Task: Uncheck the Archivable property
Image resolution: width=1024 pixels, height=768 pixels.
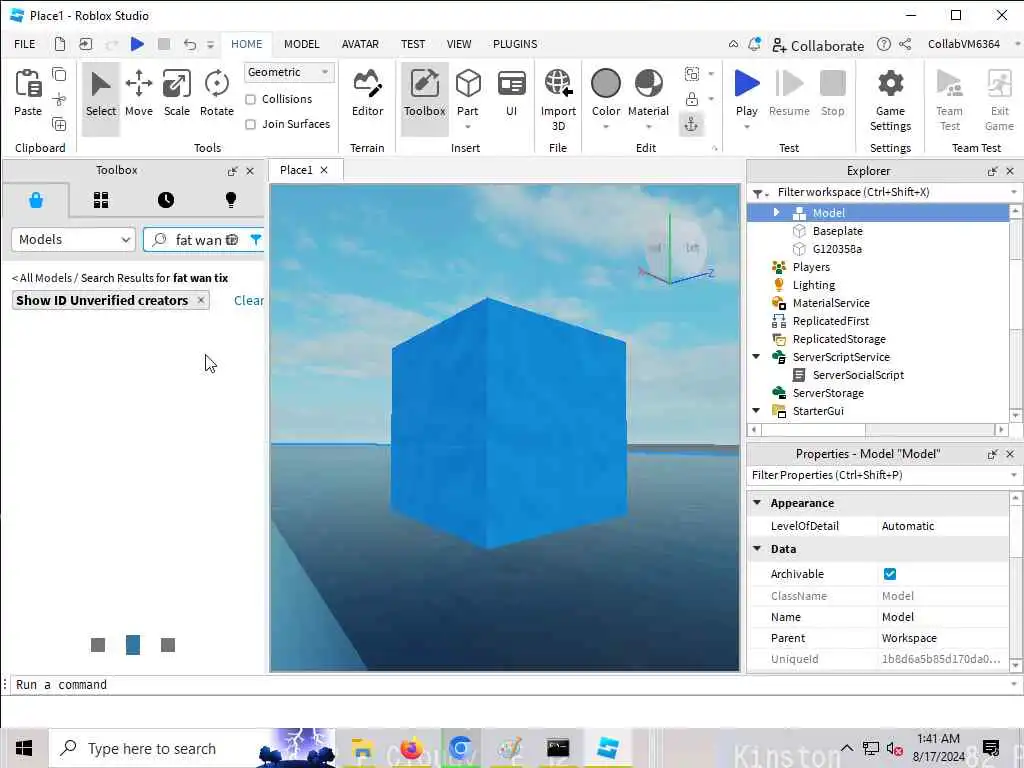Action: point(889,574)
